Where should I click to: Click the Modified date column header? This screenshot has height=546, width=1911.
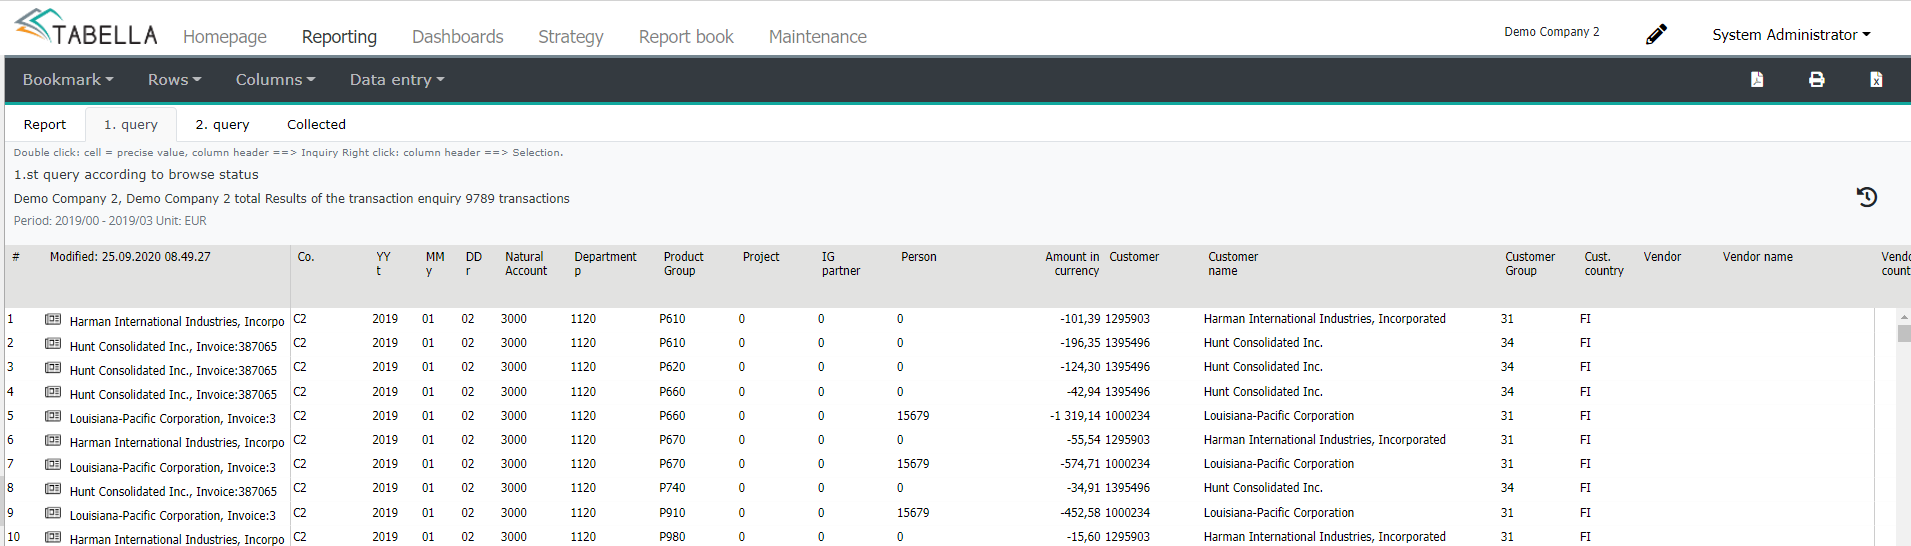coord(130,257)
